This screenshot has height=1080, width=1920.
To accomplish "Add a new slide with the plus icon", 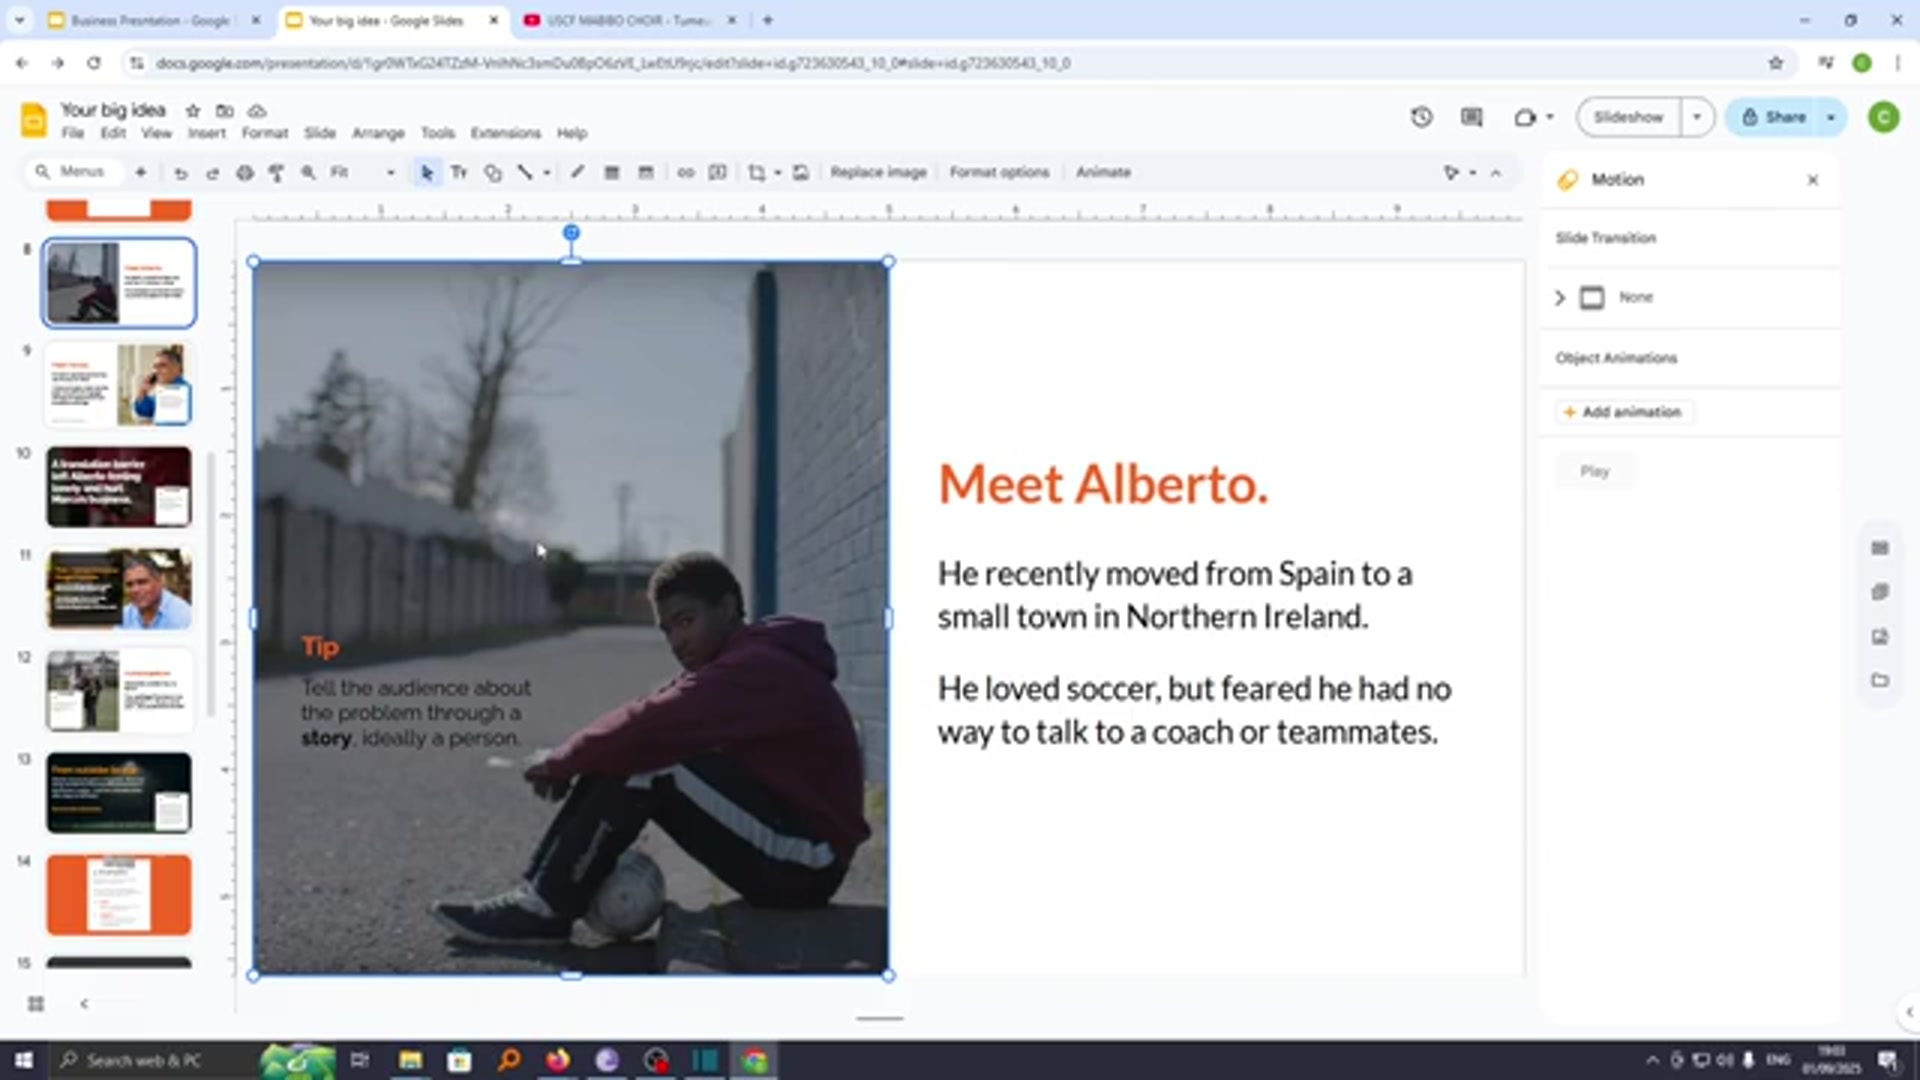I will coord(140,172).
